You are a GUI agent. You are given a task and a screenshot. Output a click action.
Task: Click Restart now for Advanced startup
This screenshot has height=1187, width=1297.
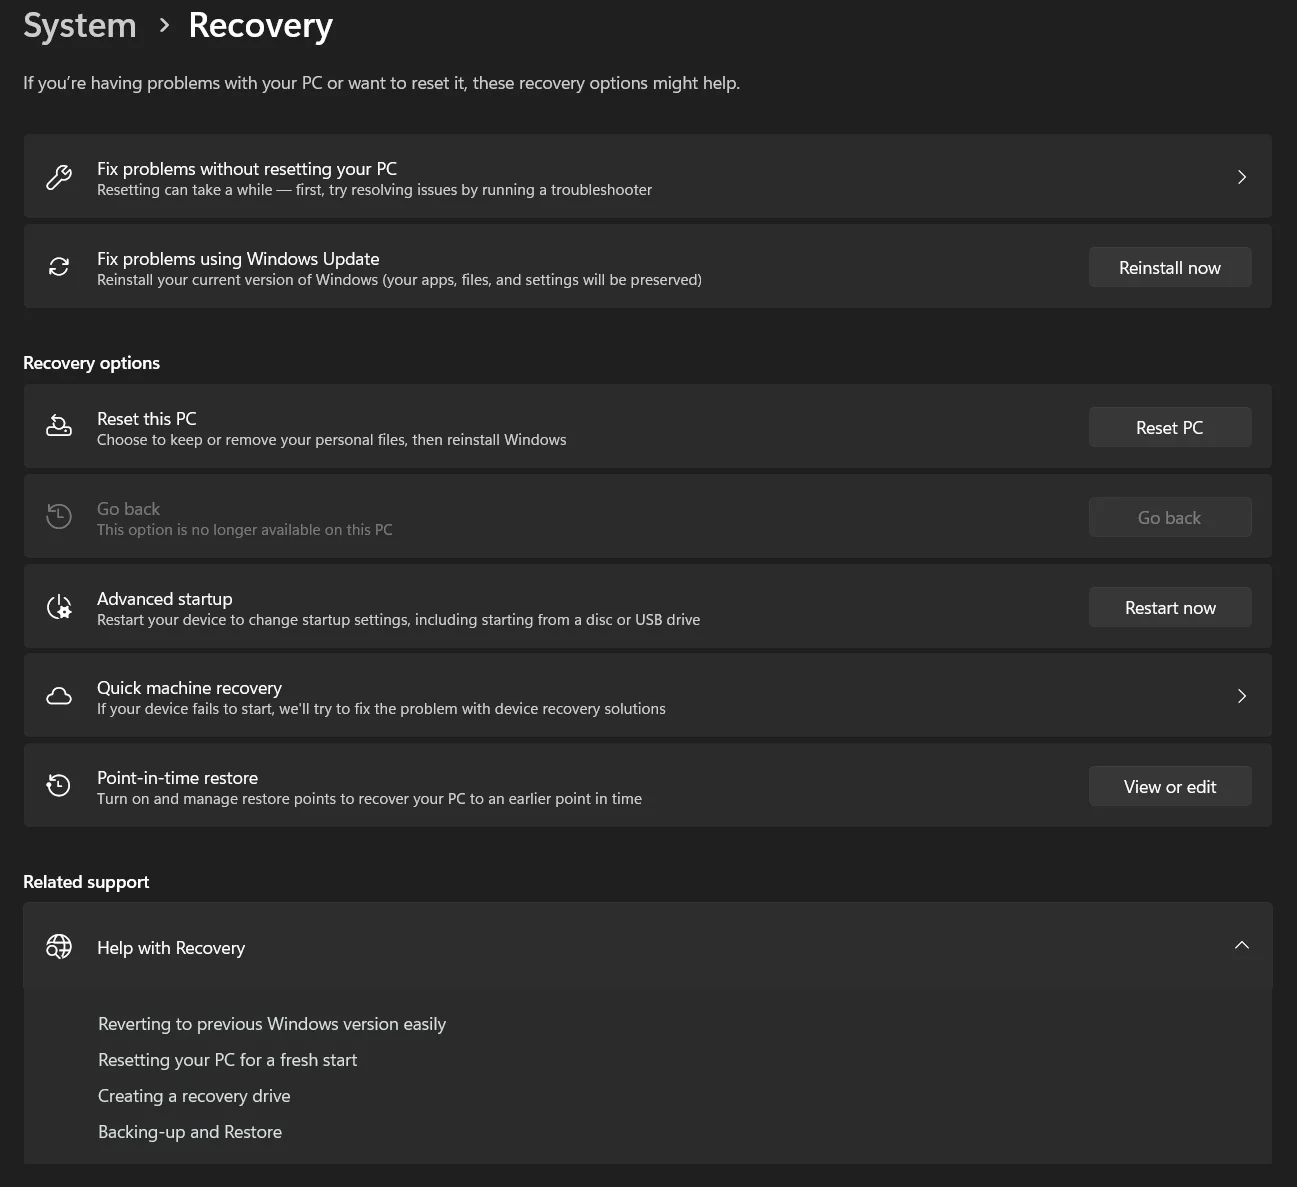click(x=1170, y=607)
